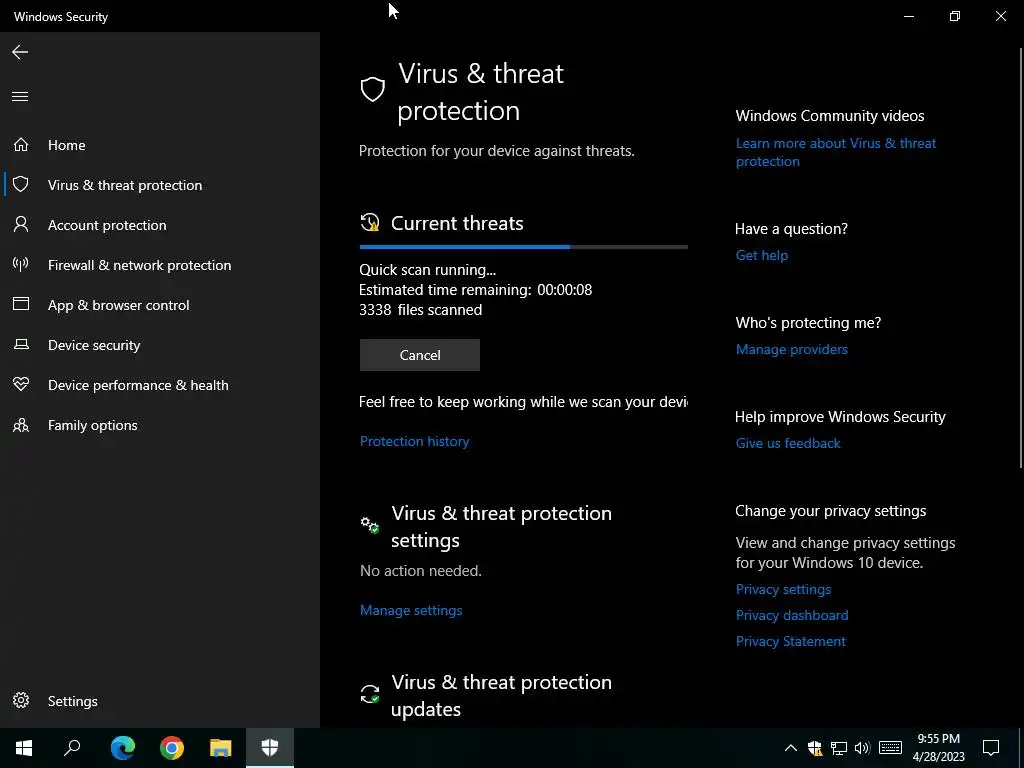Open File Explorer from taskbar
Image resolution: width=1024 pixels, height=768 pixels.
pyautogui.click(x=221, y=748)
